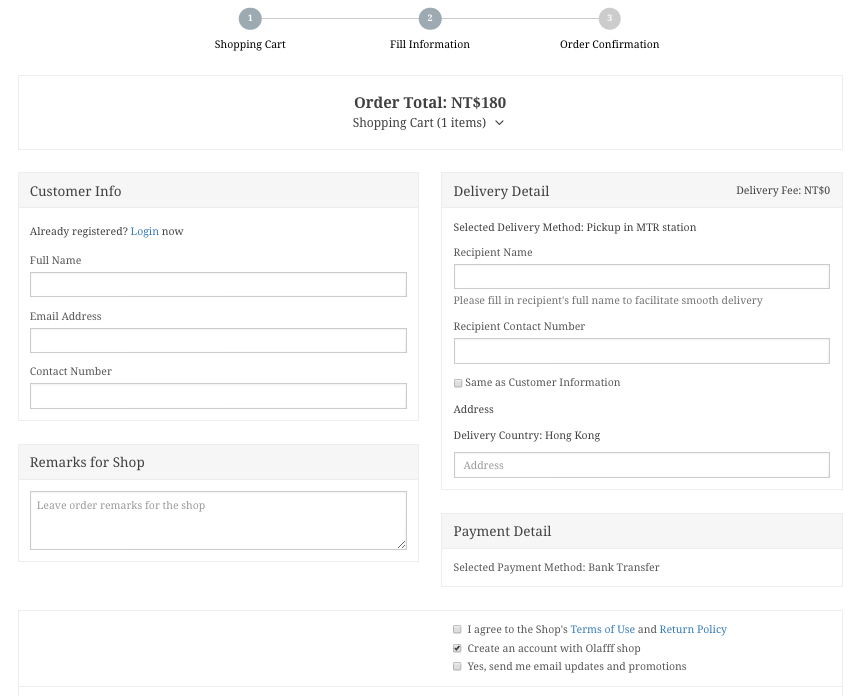Enable email updates and promotions checkbox
852x696 pixels.
click(x=457, y=666)
